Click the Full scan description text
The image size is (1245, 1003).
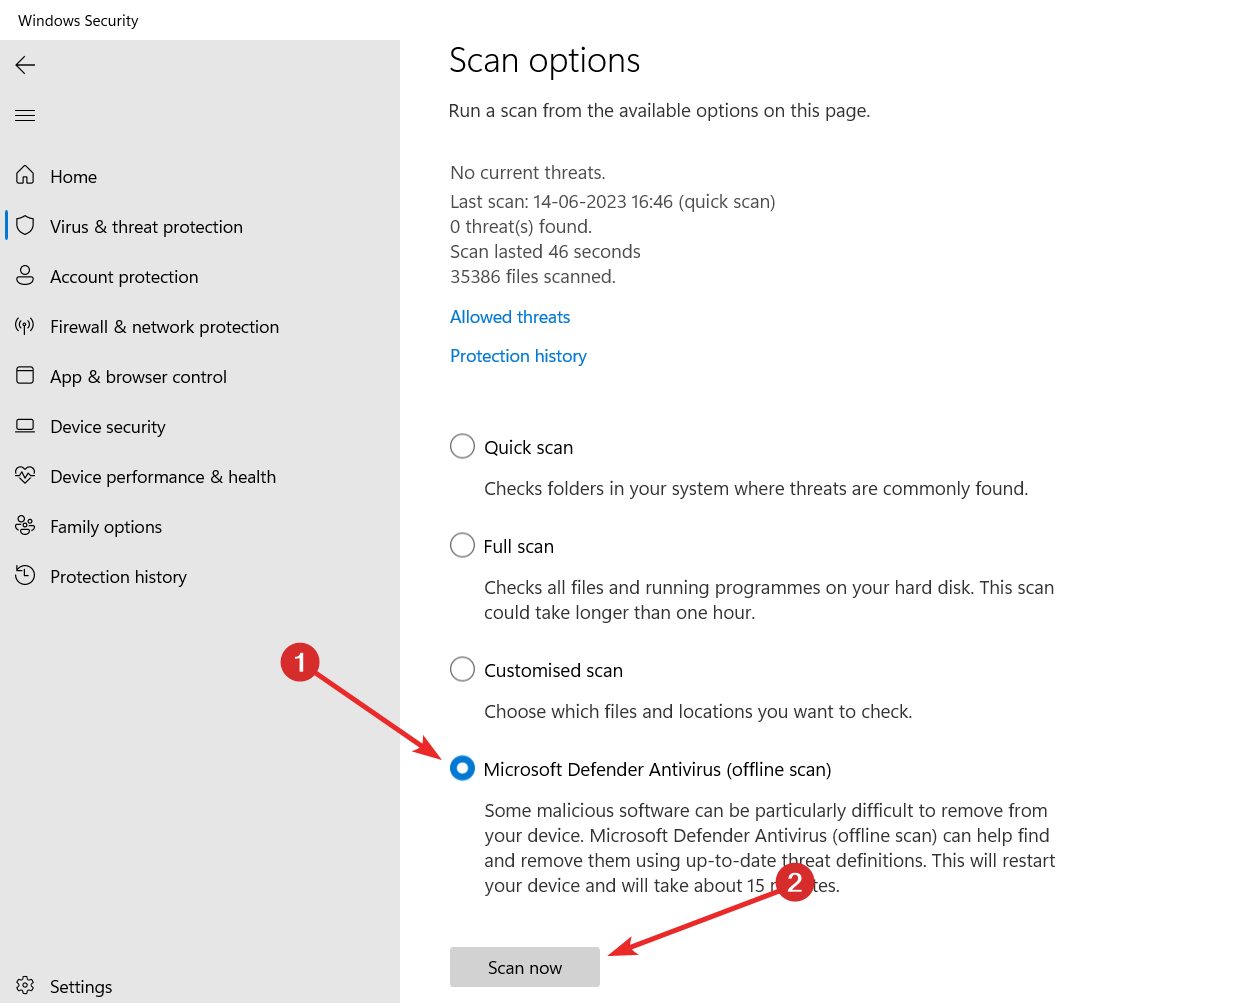click(x=769, y=600)
